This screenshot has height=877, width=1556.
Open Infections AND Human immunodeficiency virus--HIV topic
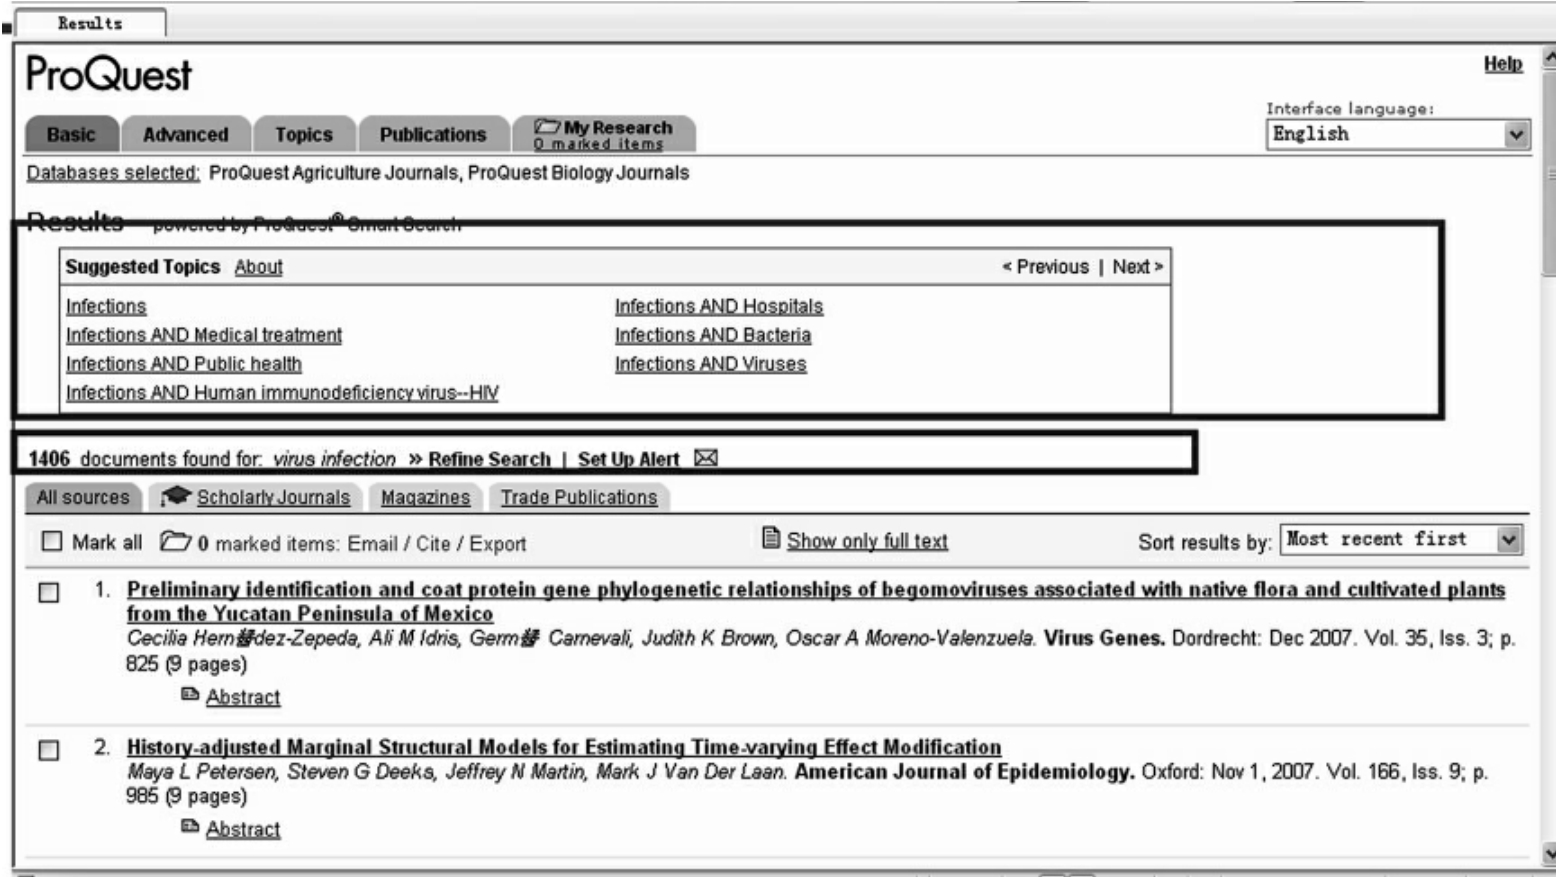click(x=282, y=393)
